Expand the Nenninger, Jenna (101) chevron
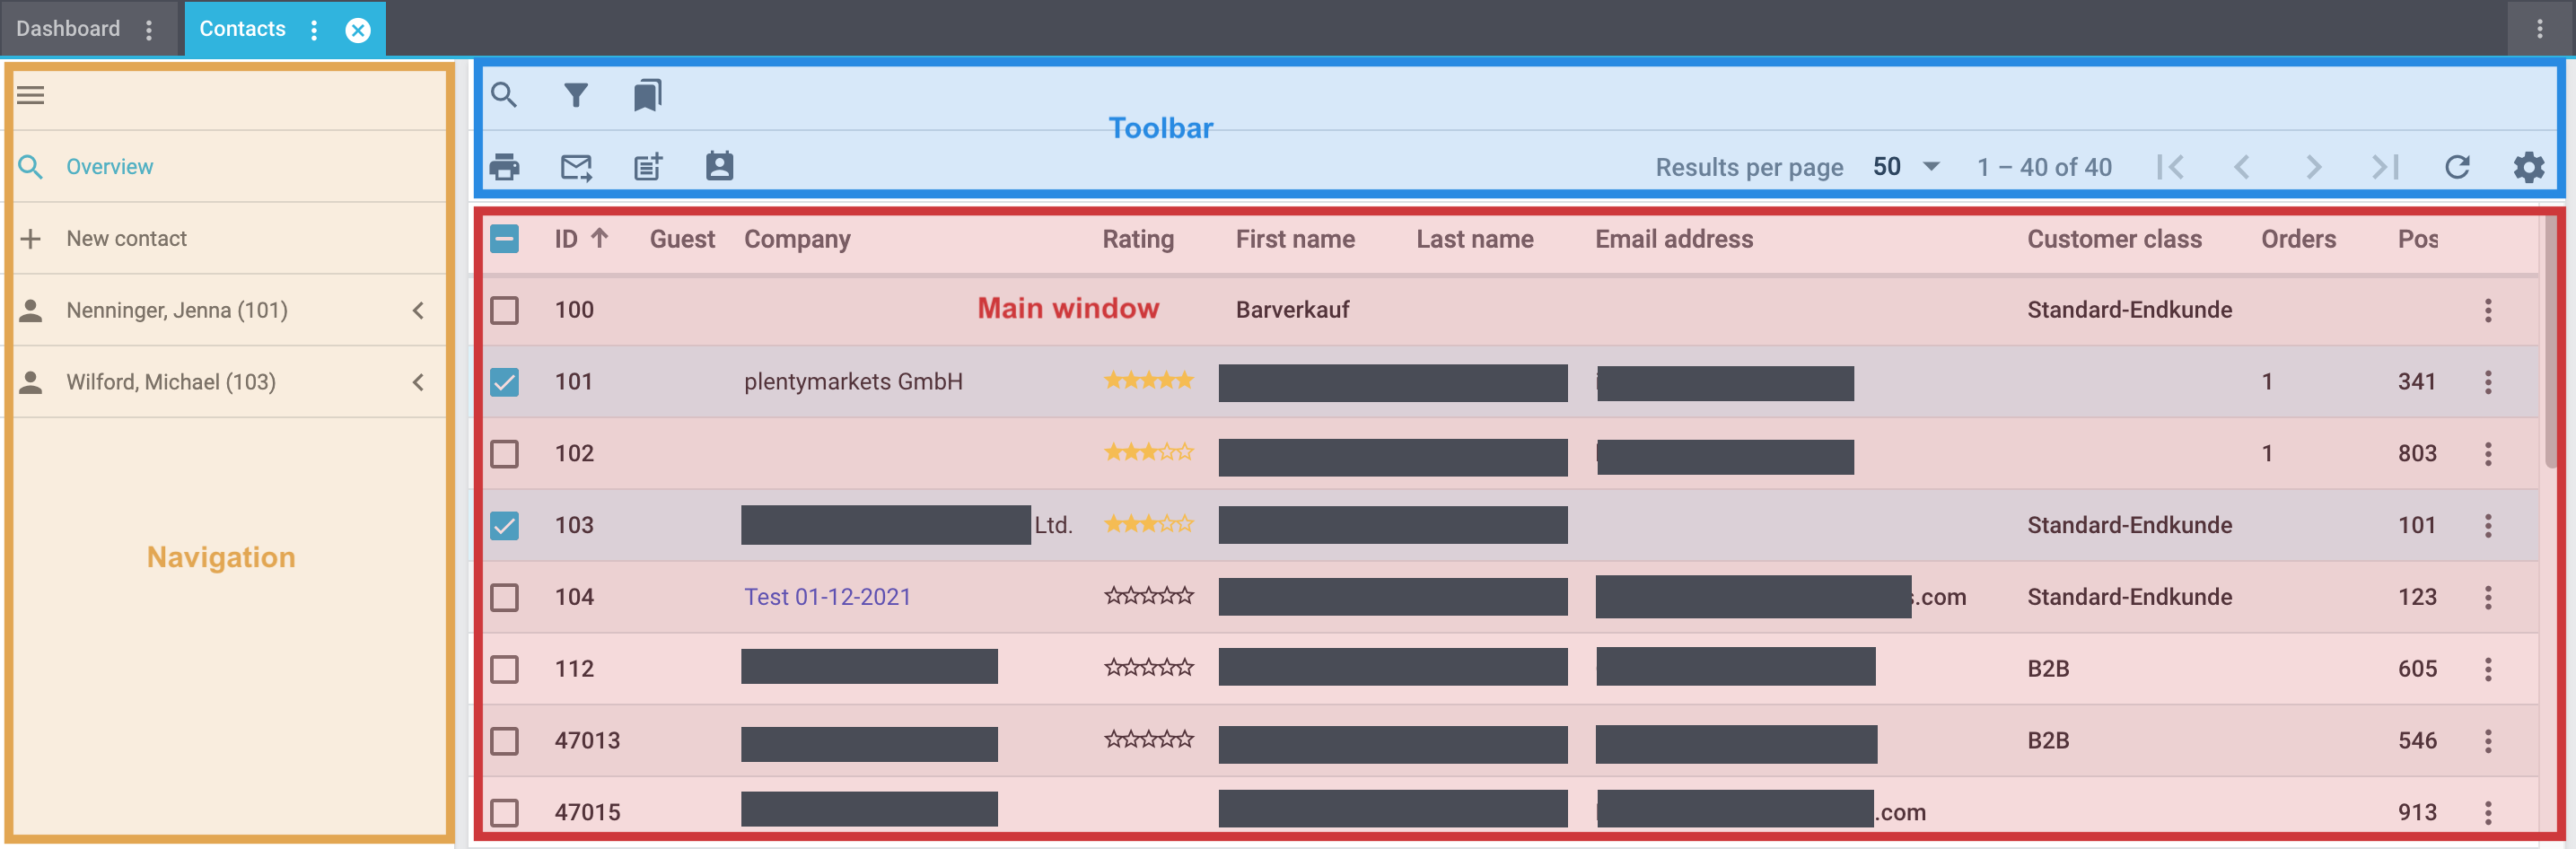The width and height of the screenshot is (2576, 849). click(x=418, y=311)
